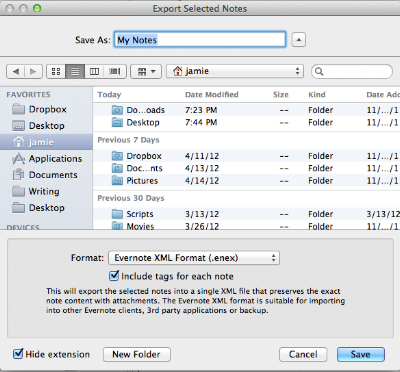Click the Save As name field
The height and width of the screenshot is (372, 400).
pos(200,40)
